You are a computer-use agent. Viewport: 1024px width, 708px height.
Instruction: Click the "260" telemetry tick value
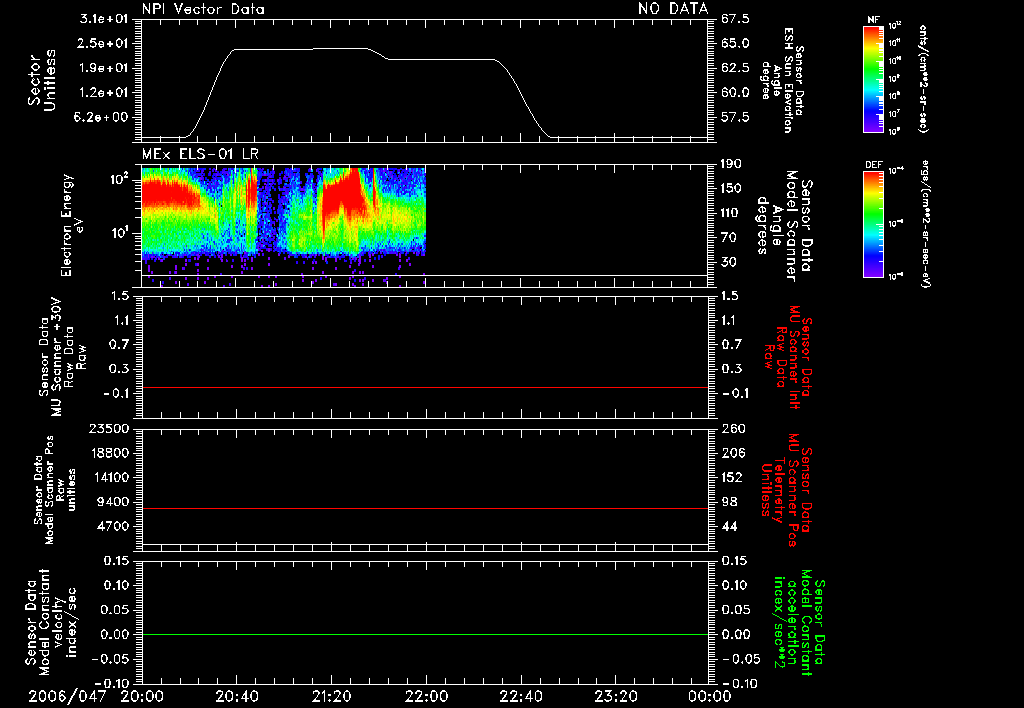click(x=732, y=429)
